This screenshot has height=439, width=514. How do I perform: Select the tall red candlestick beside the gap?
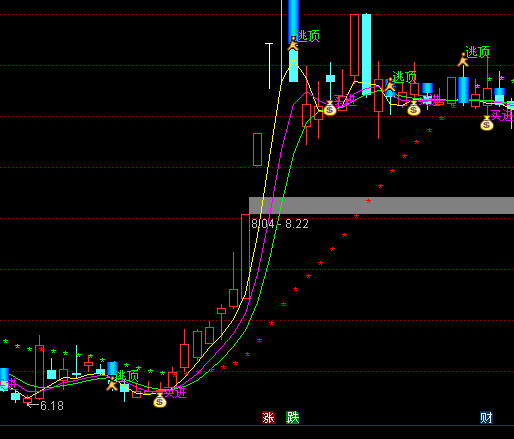[245, 256]
